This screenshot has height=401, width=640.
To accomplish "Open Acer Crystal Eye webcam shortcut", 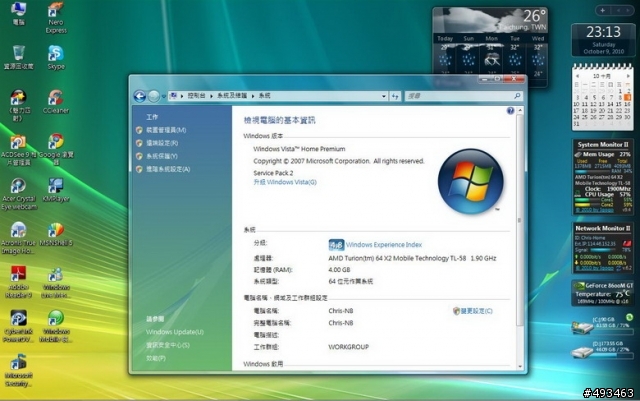I will [18, 194].
